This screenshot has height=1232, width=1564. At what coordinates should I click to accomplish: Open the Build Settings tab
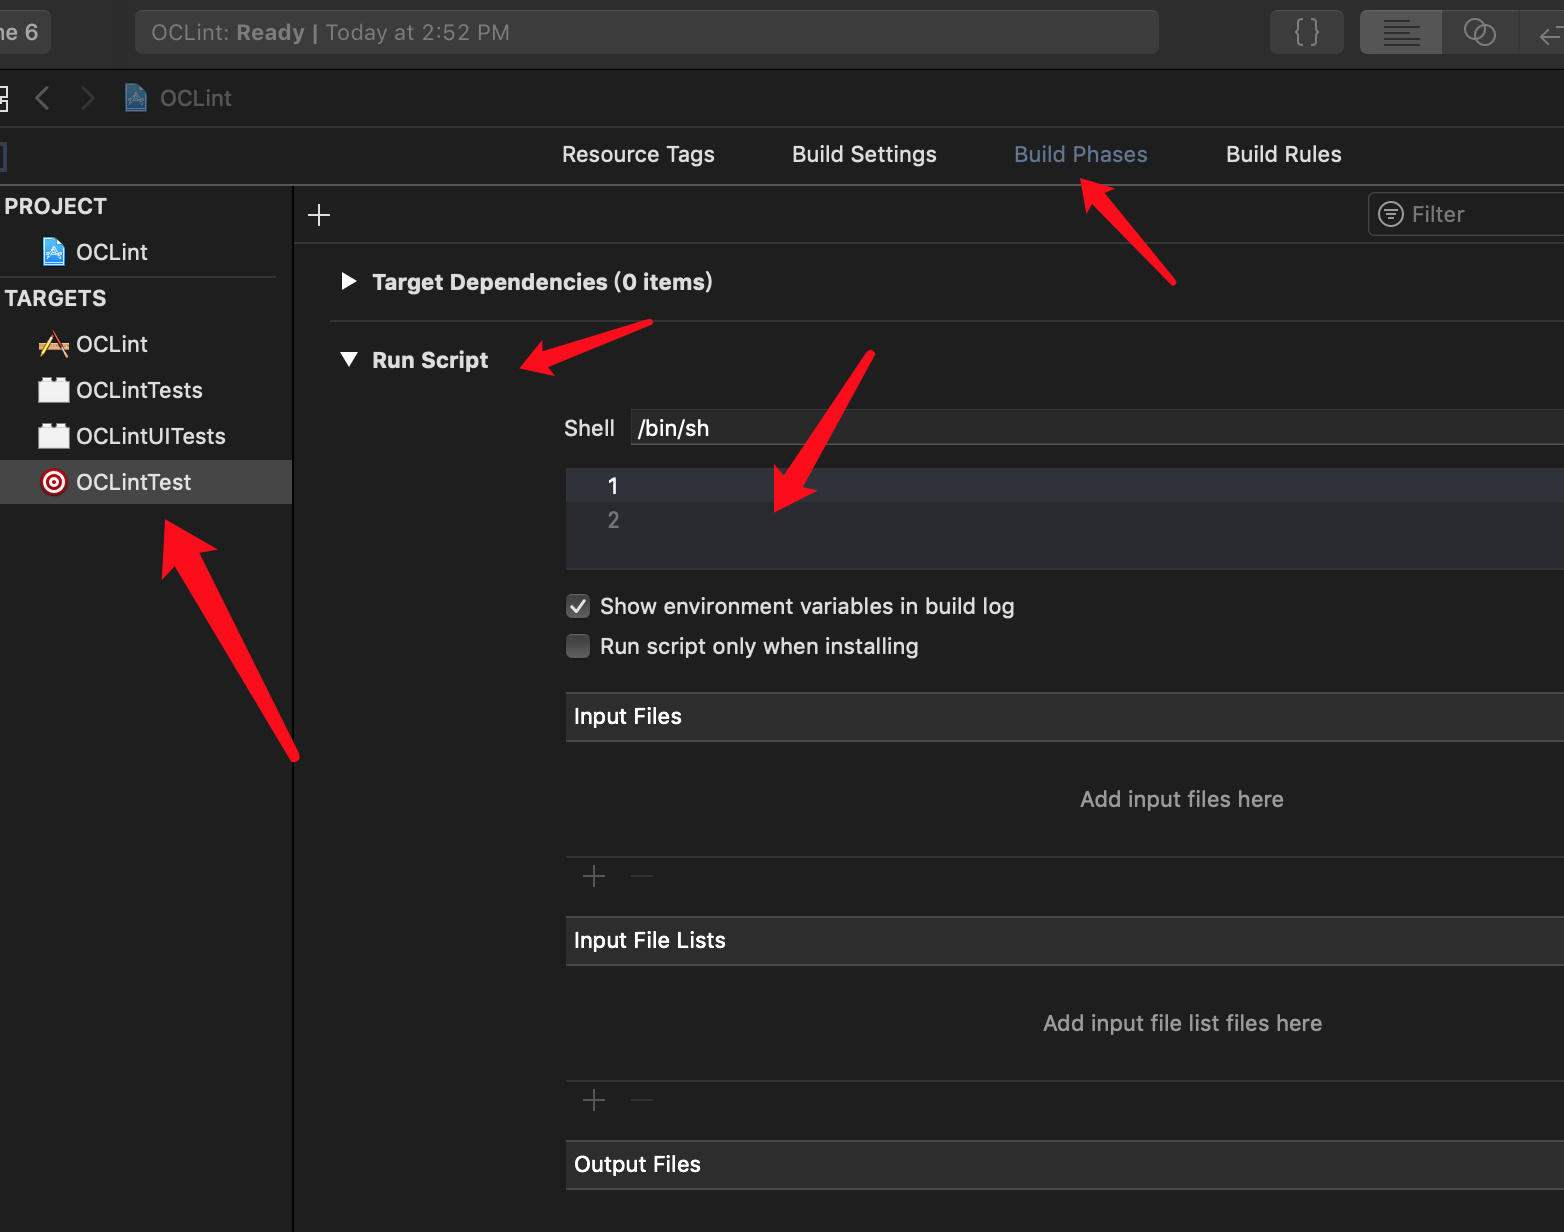pos(864,154)
